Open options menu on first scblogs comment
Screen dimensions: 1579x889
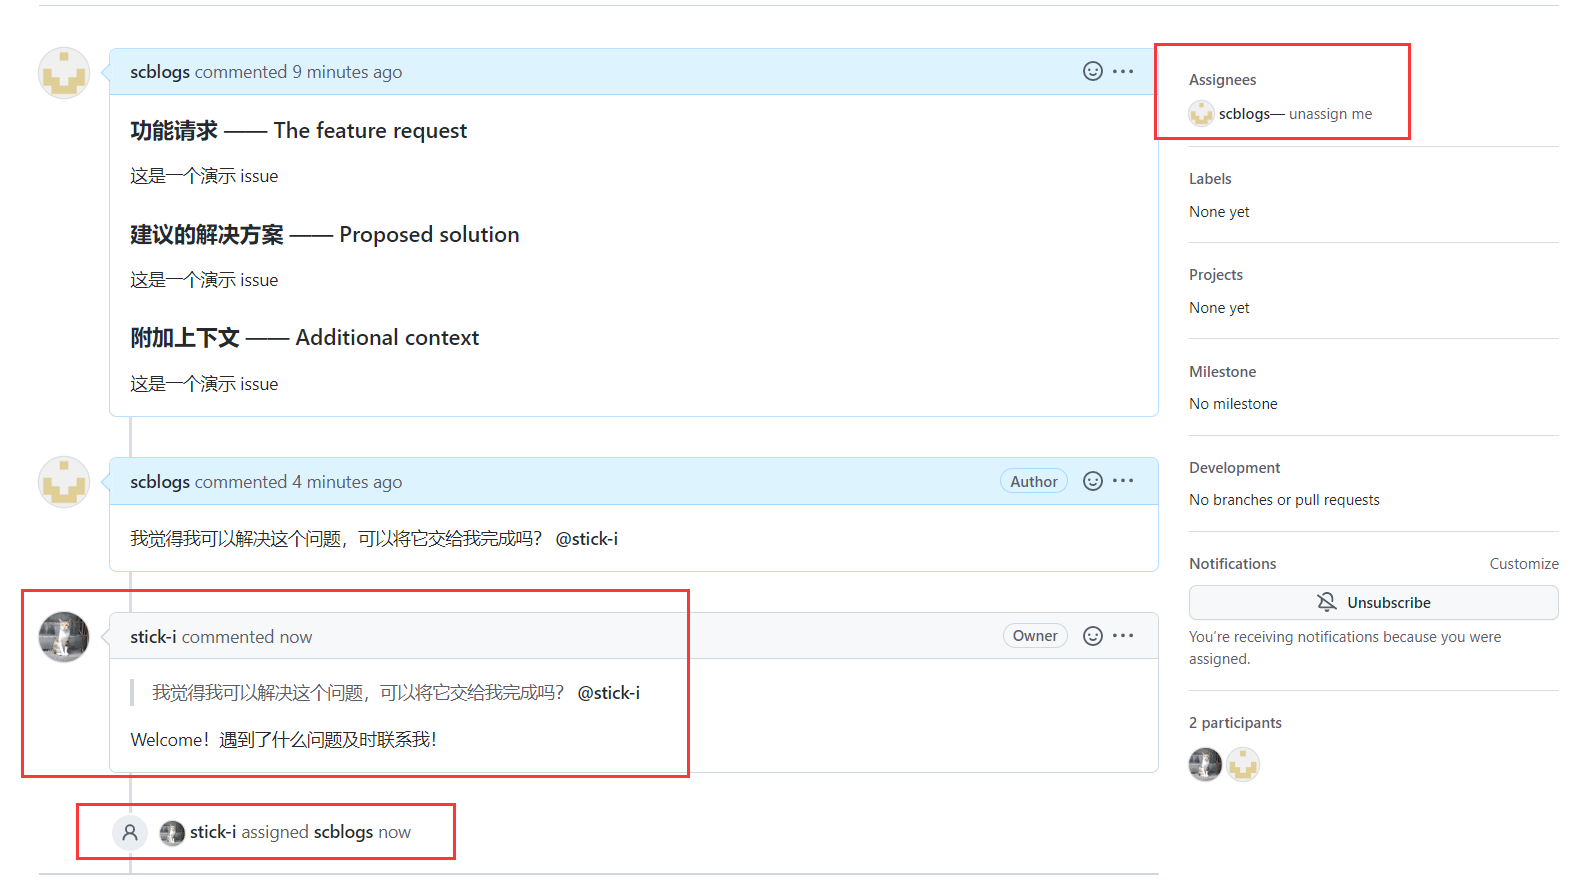pyautogui.click(x=1123, y=71)
